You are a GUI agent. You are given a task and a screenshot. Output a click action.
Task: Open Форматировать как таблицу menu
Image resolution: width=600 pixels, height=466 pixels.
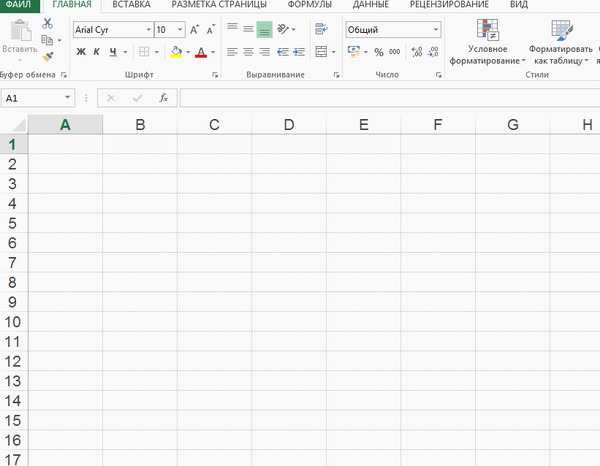[561, 42]
